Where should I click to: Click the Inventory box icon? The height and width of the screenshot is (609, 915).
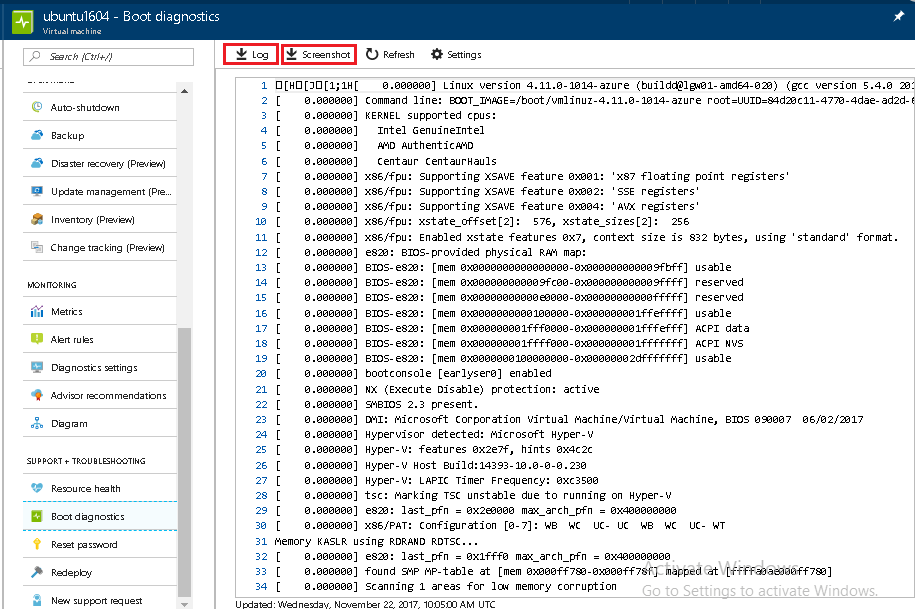tap(37, 219)
